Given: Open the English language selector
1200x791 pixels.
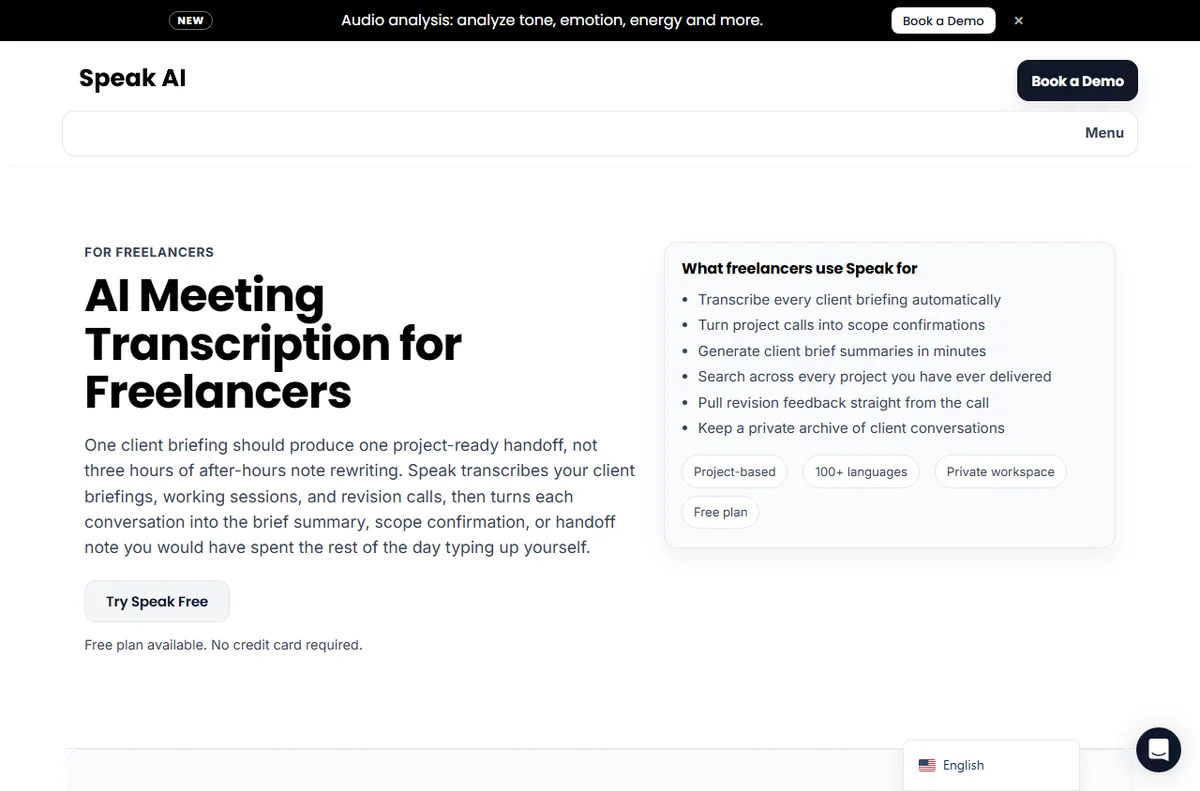Looking at the screenshot, I should click(x=991, y=765).
